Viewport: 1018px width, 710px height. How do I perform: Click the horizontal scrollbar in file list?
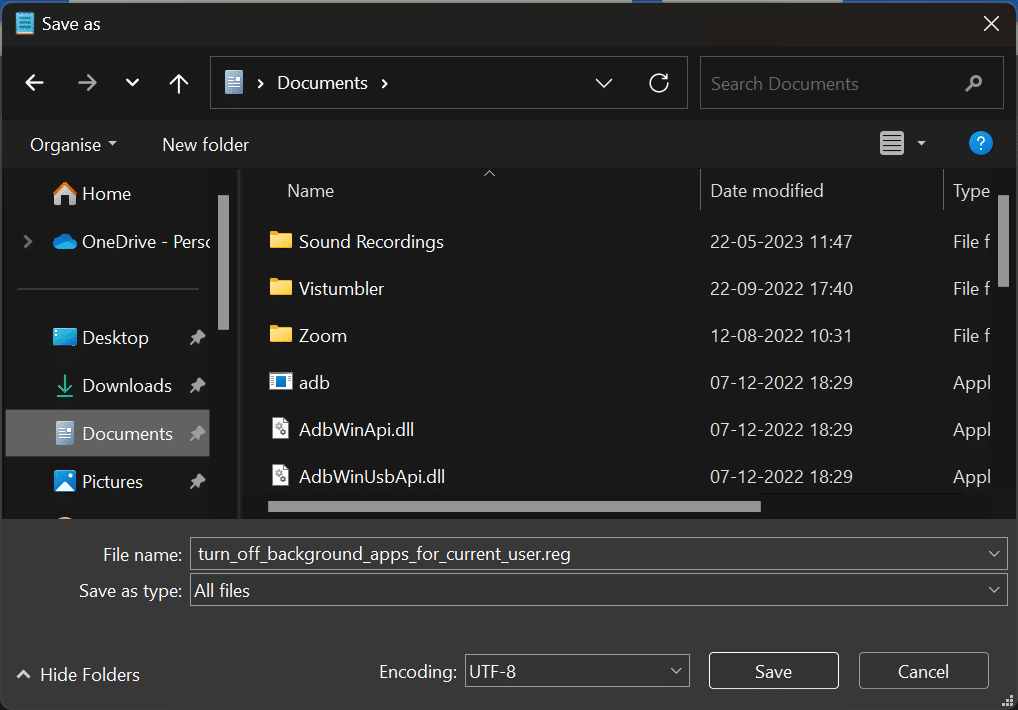click(514, 506)
